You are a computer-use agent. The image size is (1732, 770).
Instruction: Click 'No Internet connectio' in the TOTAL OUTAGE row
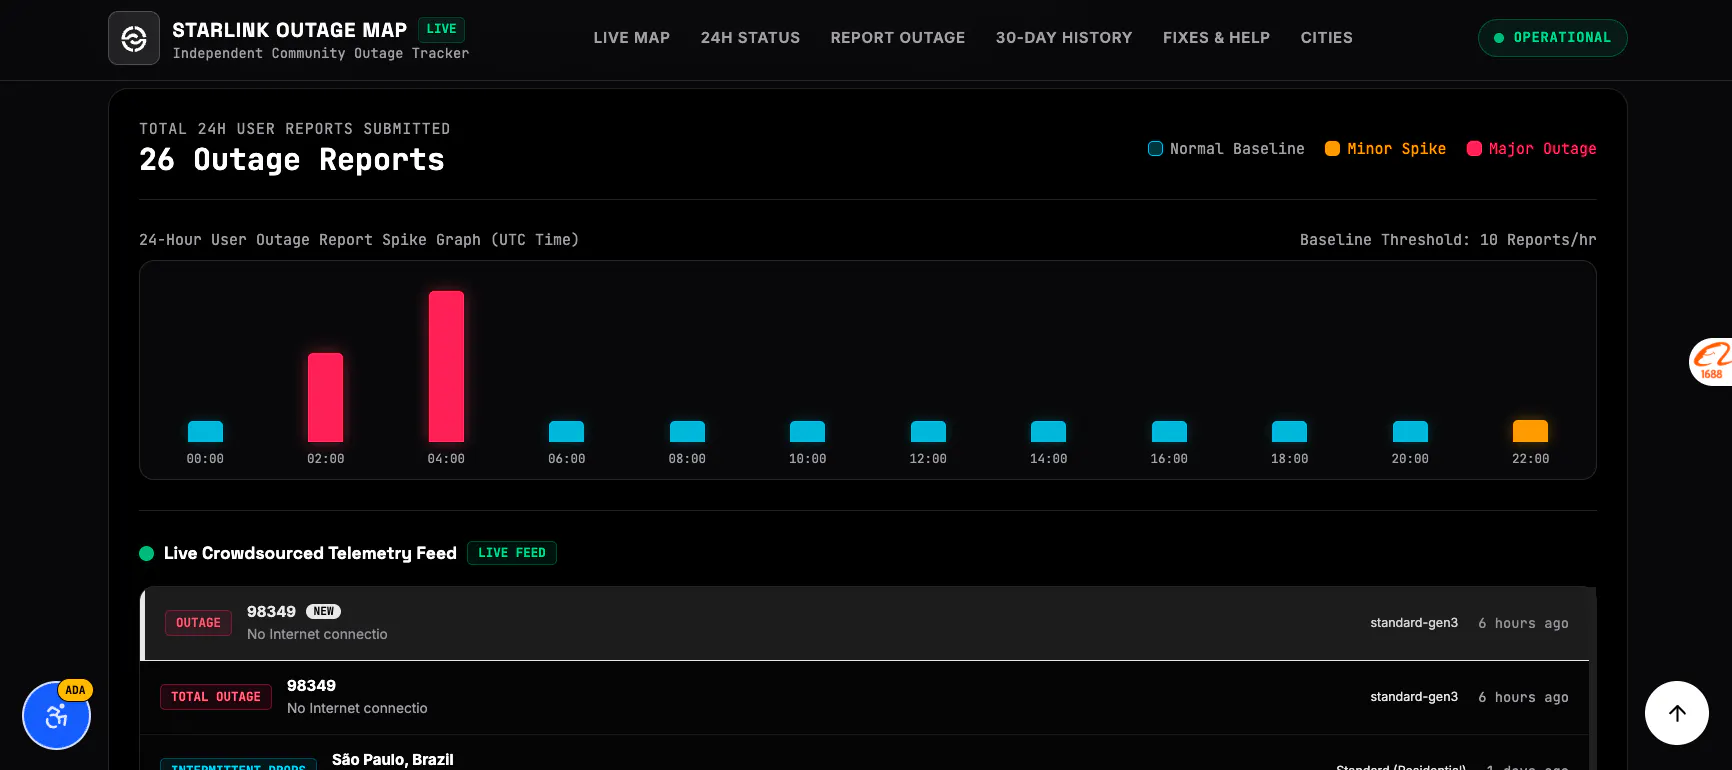coord(357,708)
